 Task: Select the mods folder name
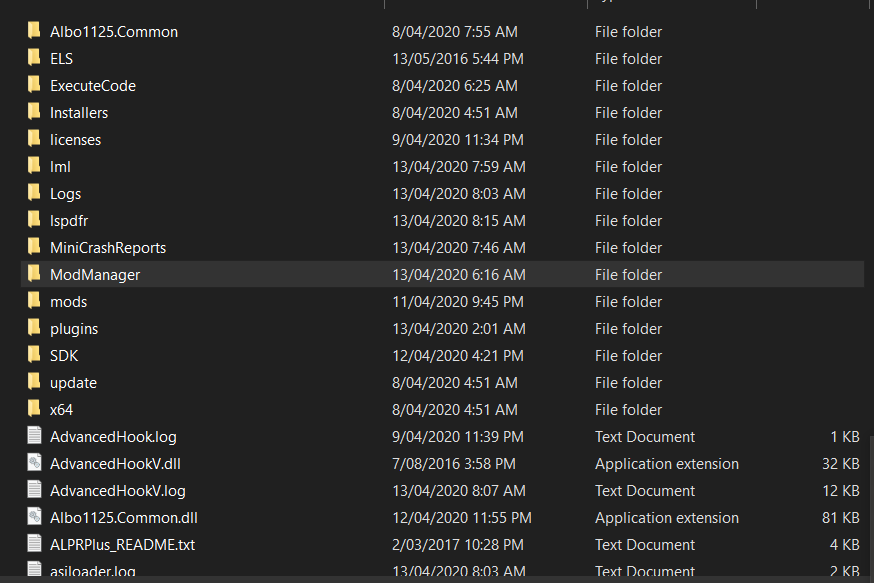(69, 302)
